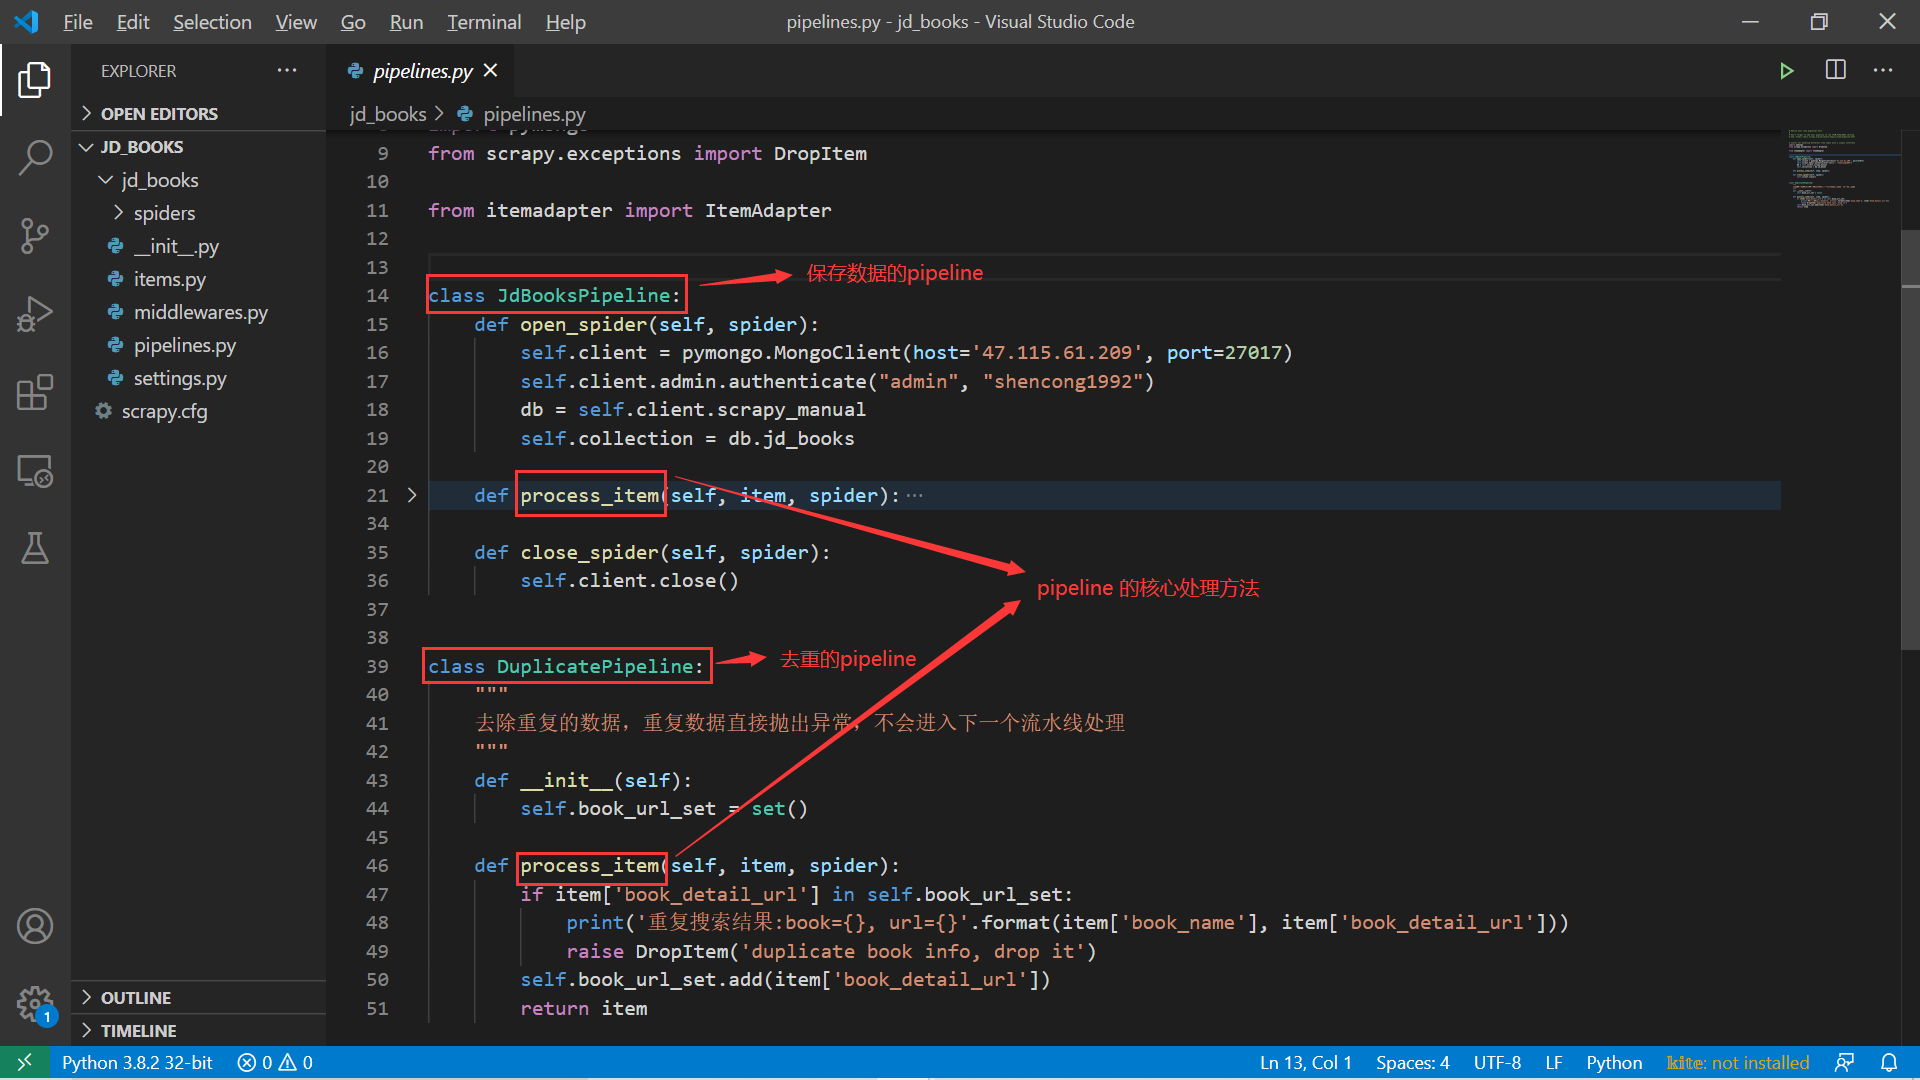Screen dimensions: 1920x1080
Task: Place cursor on line number 39
Action: pos(377,666)
